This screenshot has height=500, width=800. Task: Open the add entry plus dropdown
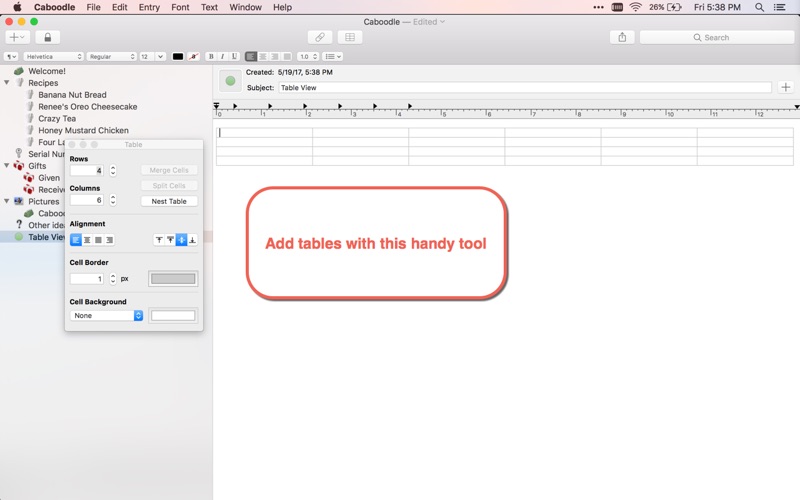pos(17,37)
